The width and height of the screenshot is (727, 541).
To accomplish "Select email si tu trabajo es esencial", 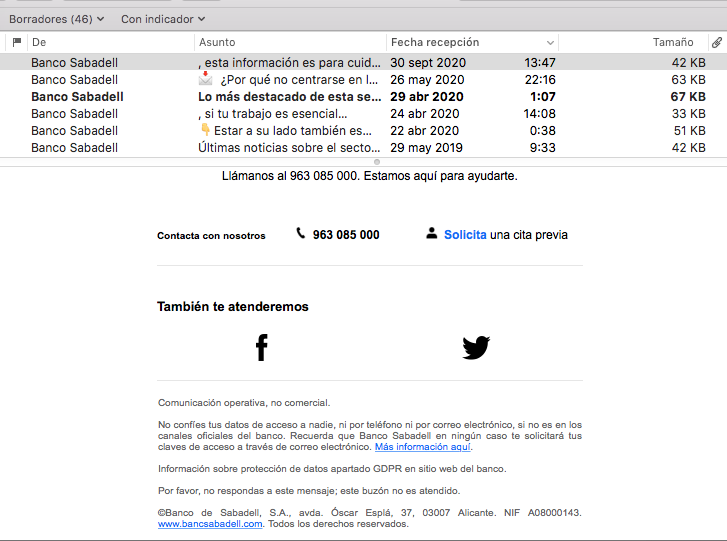I will click(364, 114).
